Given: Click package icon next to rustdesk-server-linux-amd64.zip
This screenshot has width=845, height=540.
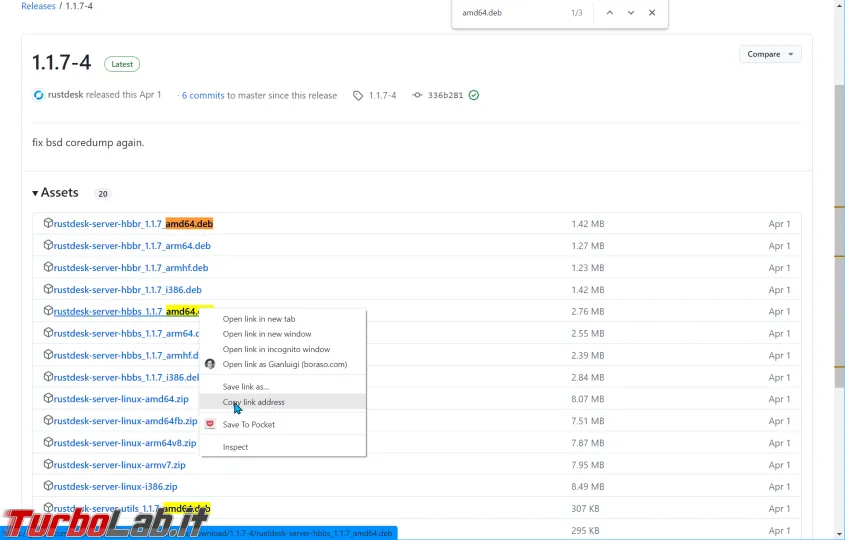Looking at the screenshot, I should pos(48,399).
